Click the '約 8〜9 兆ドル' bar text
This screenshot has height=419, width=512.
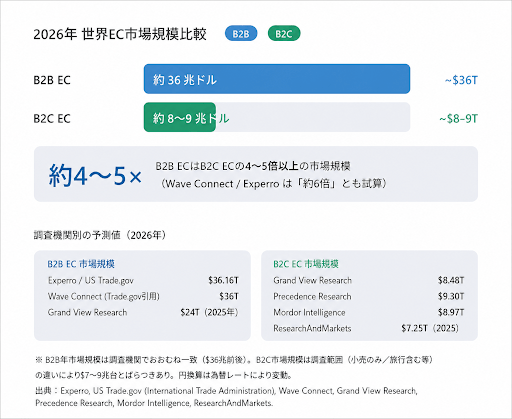click(x=191, y=118)
